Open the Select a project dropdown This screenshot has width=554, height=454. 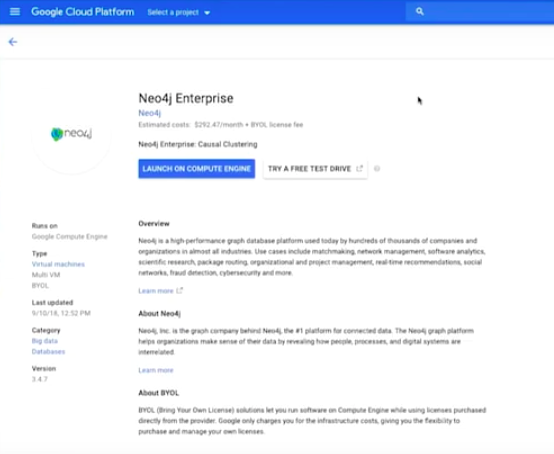[x=178, y=12]
